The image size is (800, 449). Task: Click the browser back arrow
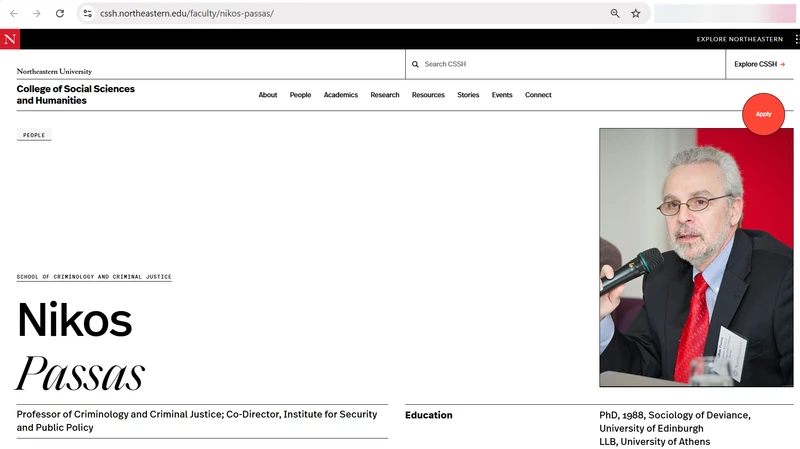[x=14, y=14]
